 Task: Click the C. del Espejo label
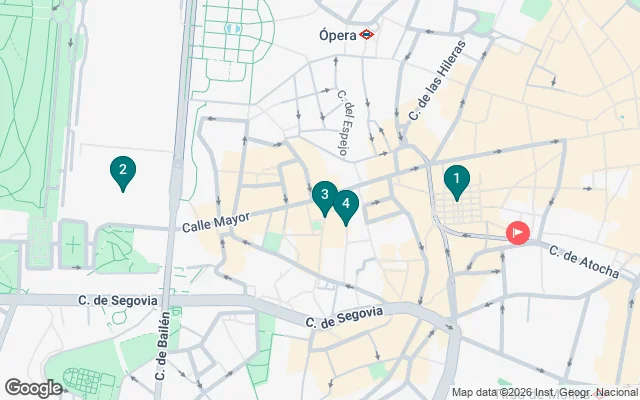(345, 122)
